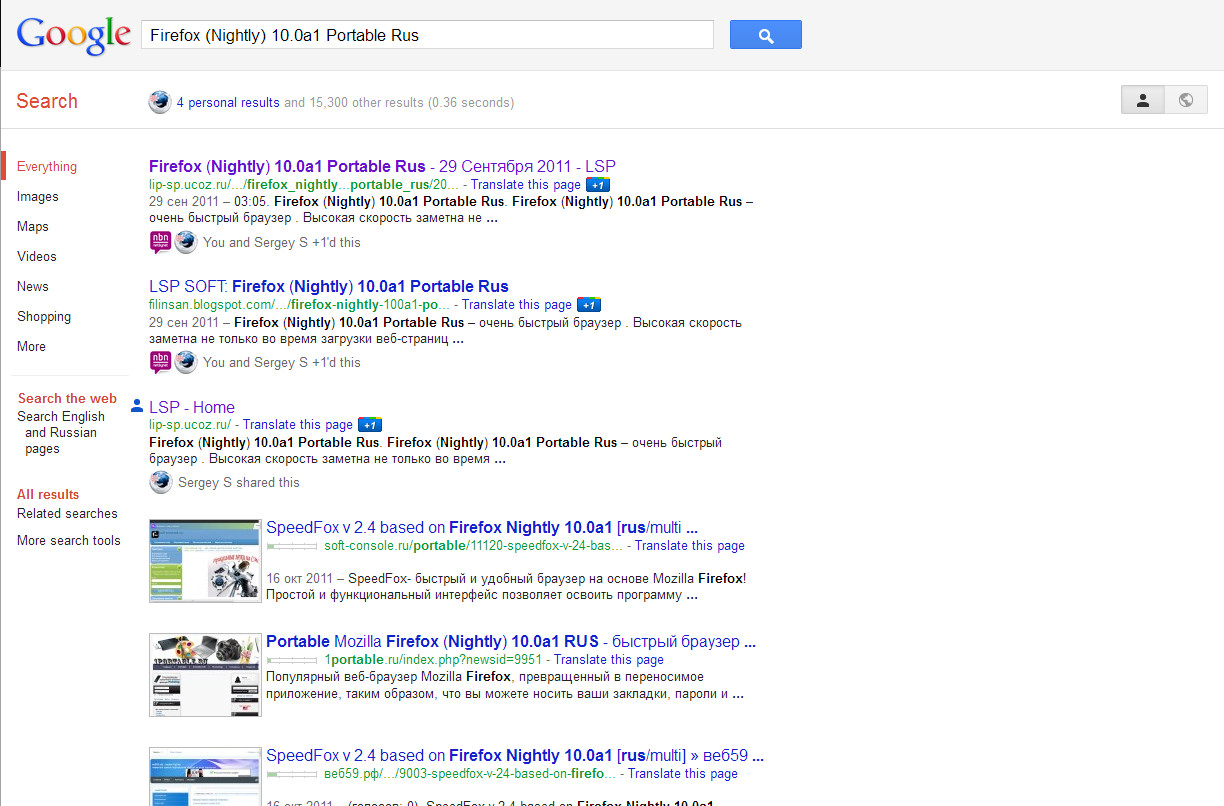Select Images in the sidebar

38,197
